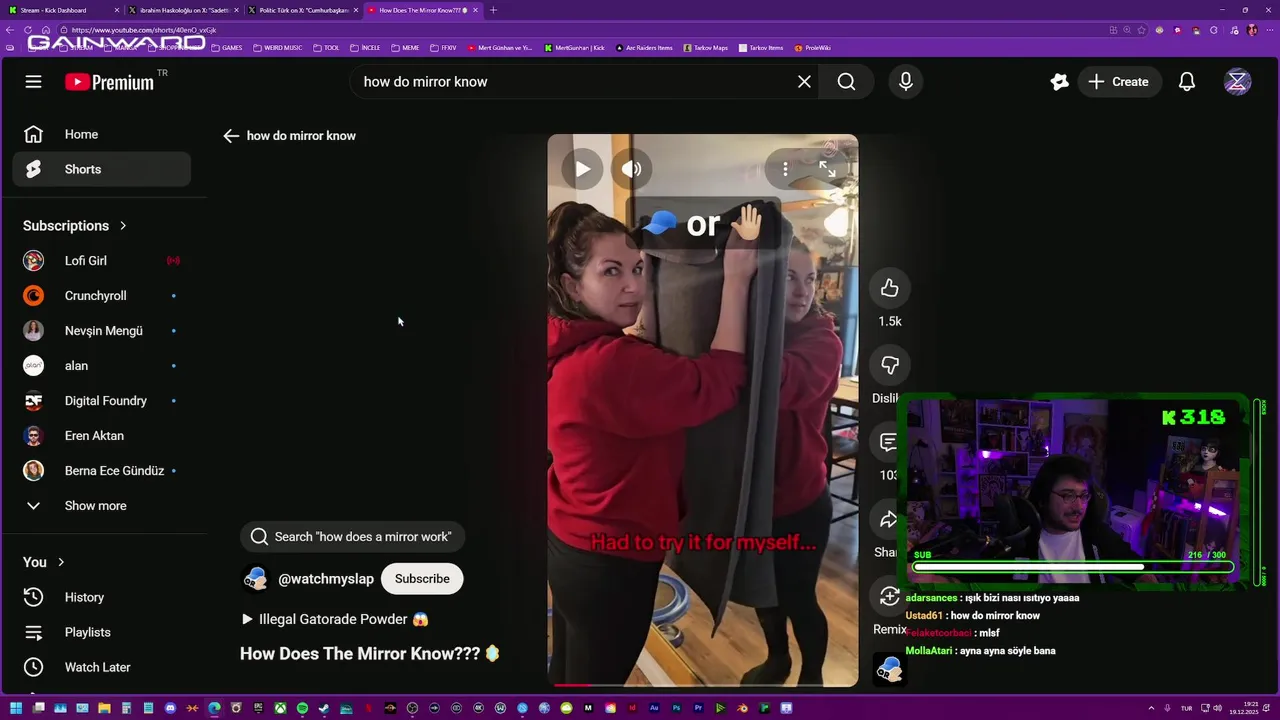Image resolution: width=1280 pixels, height=720 pixels.
Task: Open Discord from the taskbar
Action: coord(170,708)
